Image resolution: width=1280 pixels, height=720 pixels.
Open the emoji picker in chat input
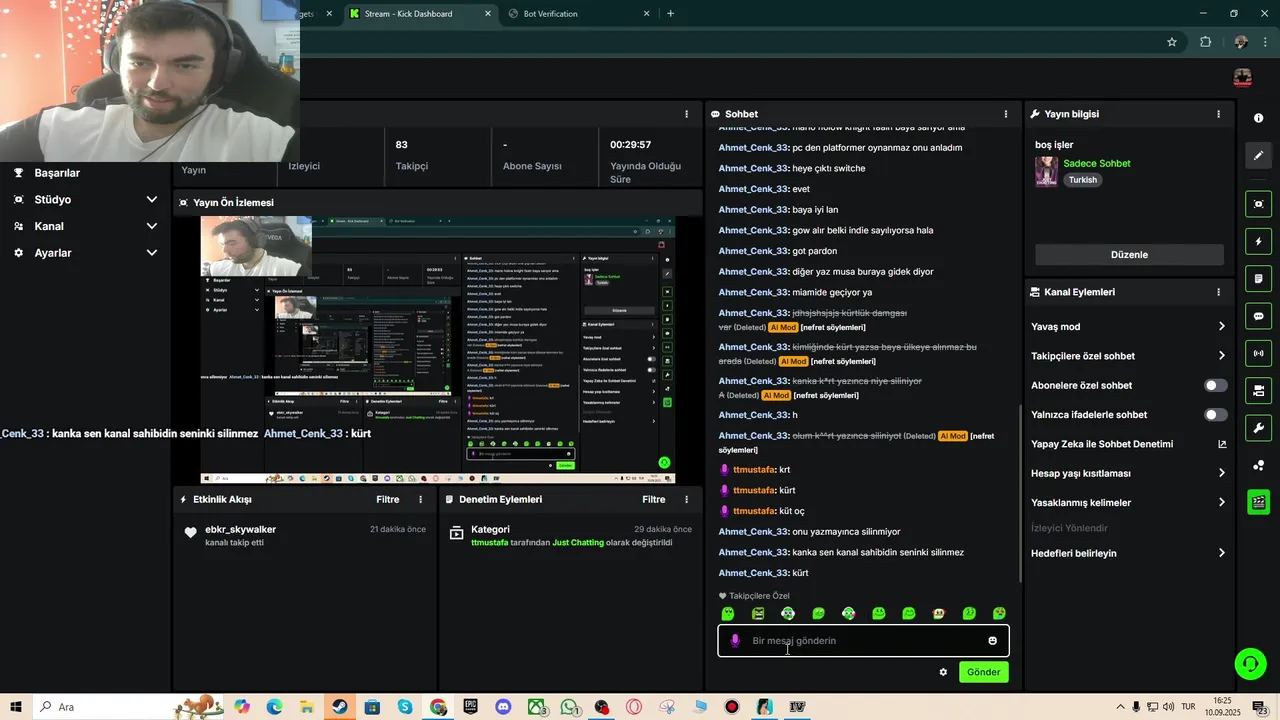pyautogui.click(x=992, y=641)
